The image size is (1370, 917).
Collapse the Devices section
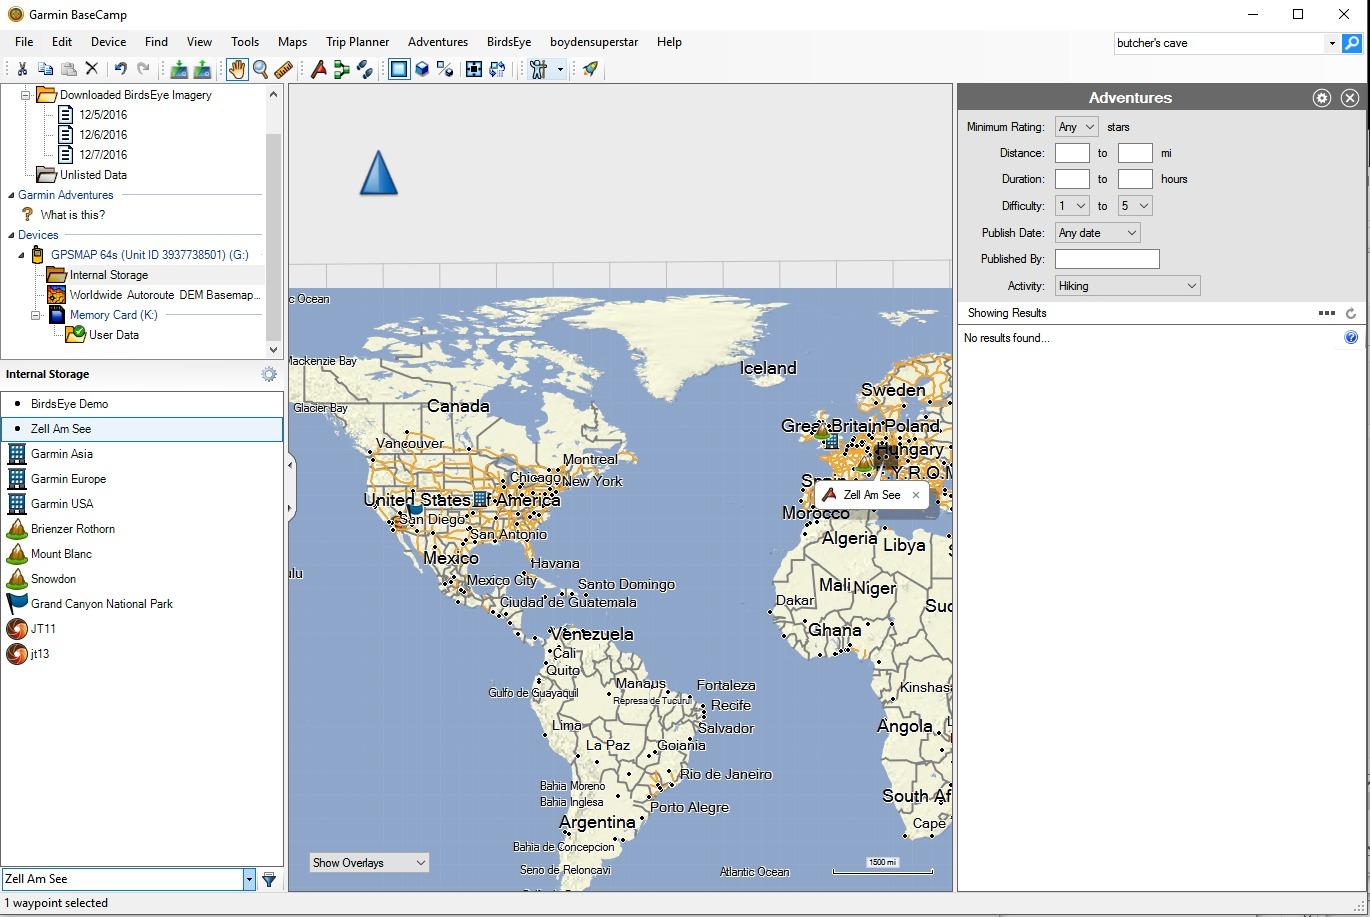(x=11, y=235)
